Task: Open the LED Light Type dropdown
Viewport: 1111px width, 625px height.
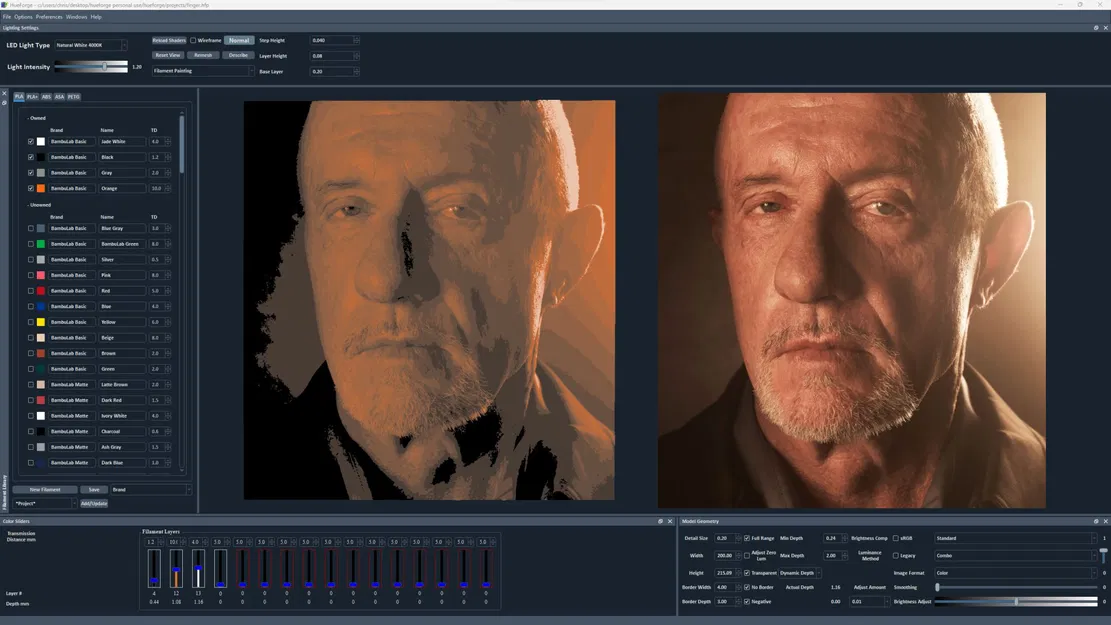Action: click(124, 45)
